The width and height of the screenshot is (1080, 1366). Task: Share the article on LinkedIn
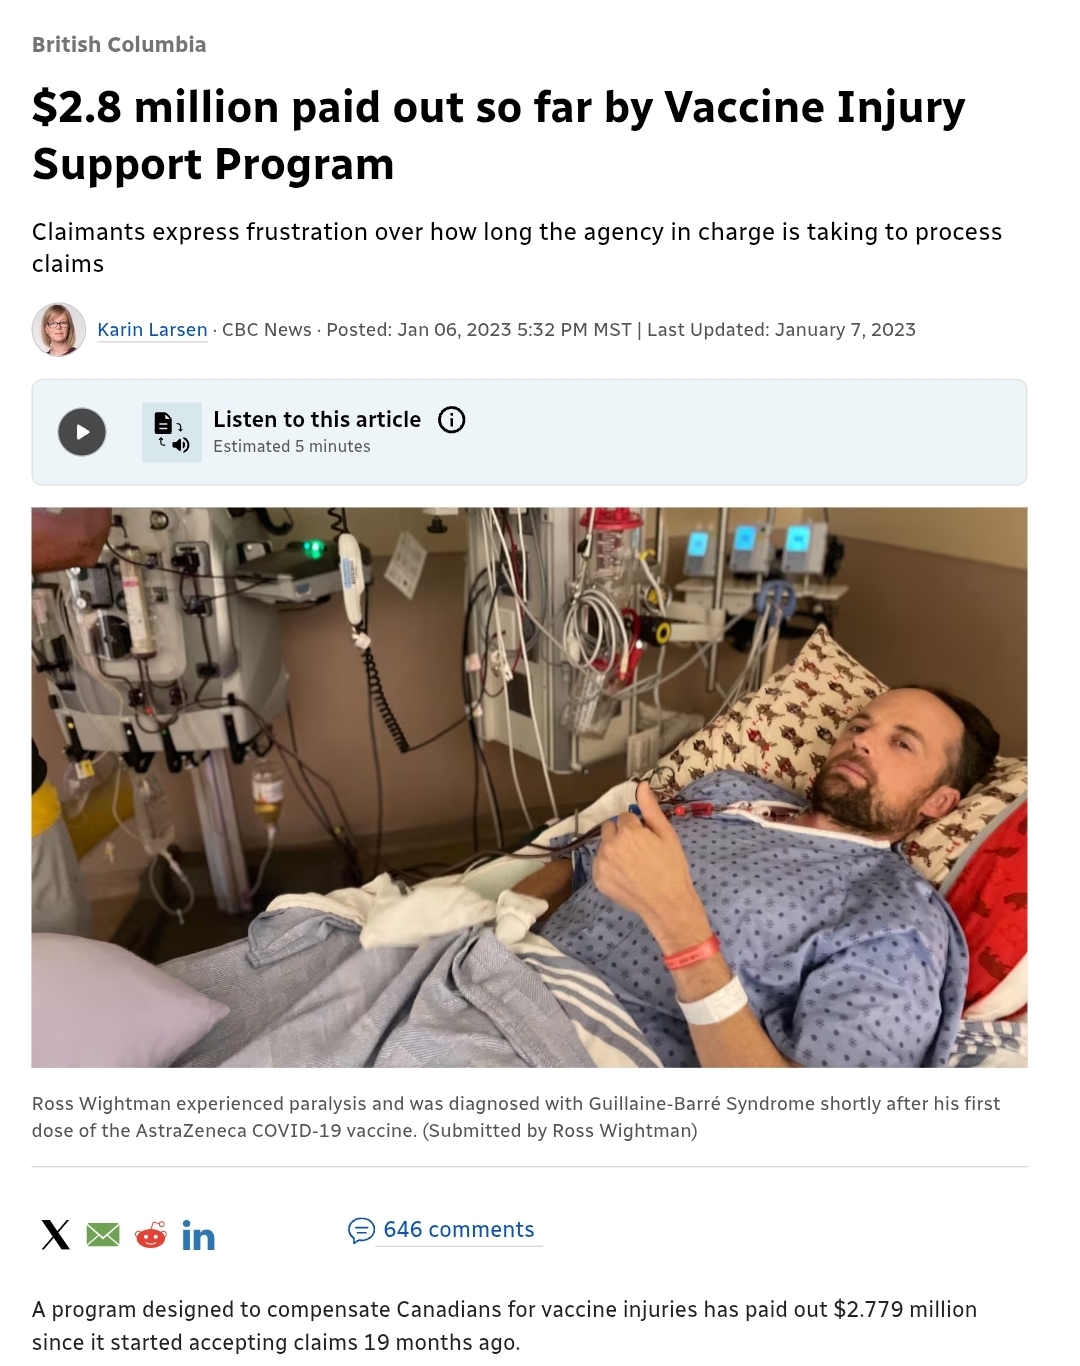198,1236
